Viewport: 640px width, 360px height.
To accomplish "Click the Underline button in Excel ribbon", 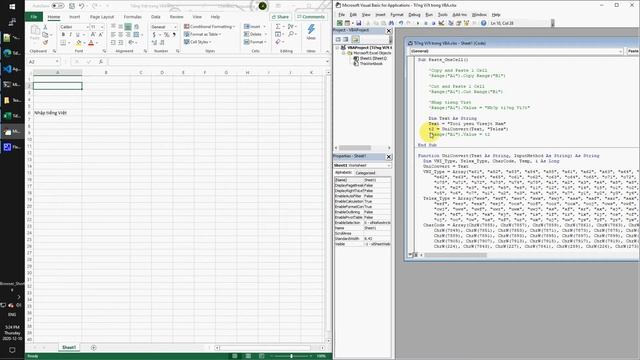I will point(78,35).
